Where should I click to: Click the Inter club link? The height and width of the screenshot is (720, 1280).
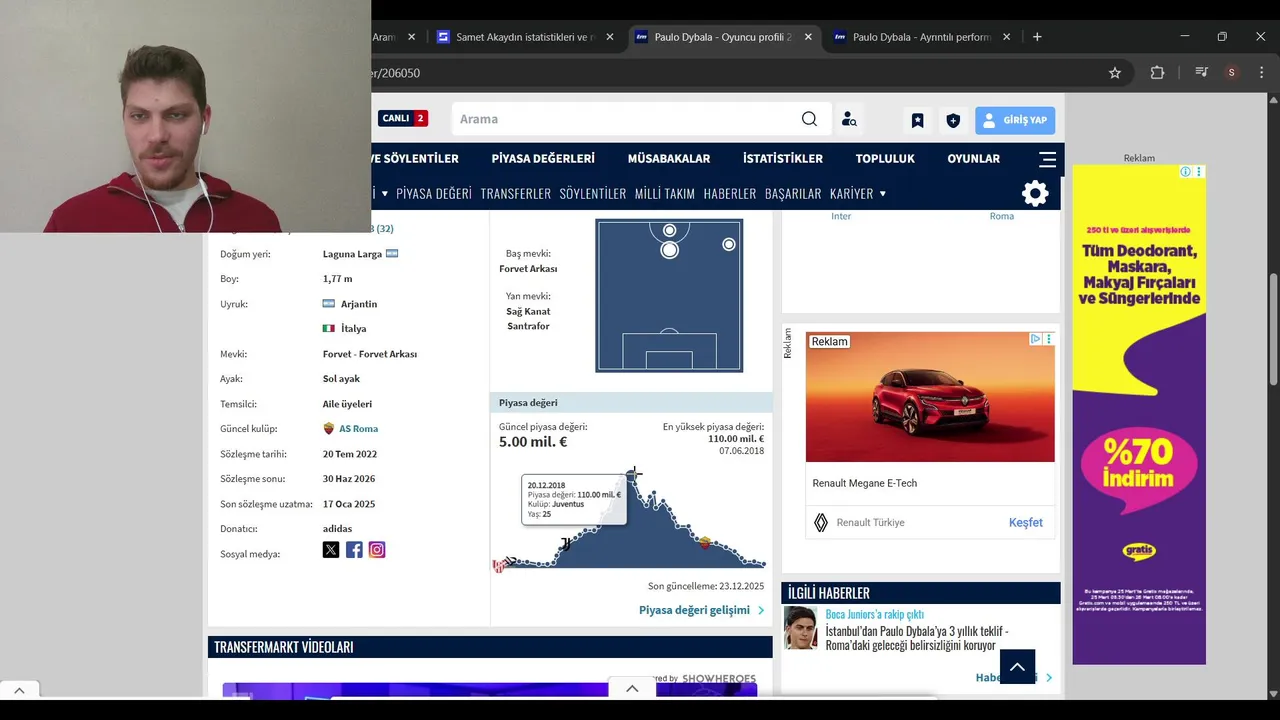tap(841, 216)
